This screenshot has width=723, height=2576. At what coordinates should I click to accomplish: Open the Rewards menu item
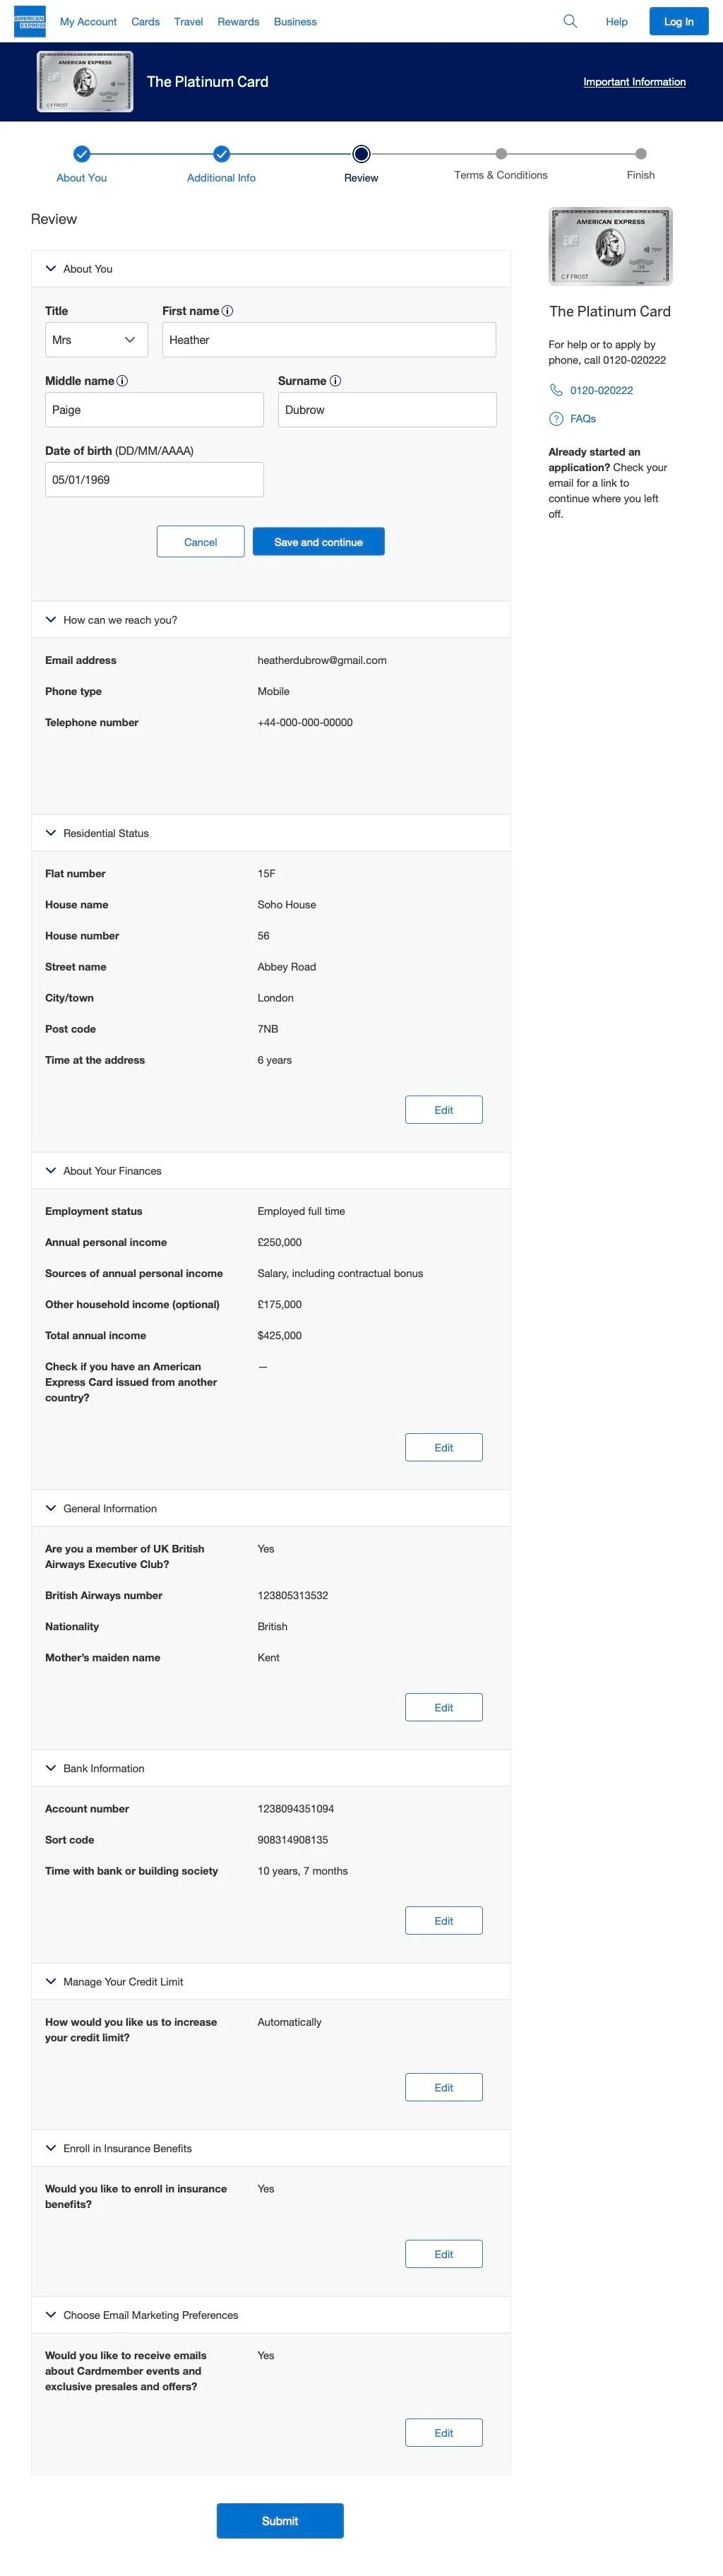pyautogui.click(x=238, y=22)
